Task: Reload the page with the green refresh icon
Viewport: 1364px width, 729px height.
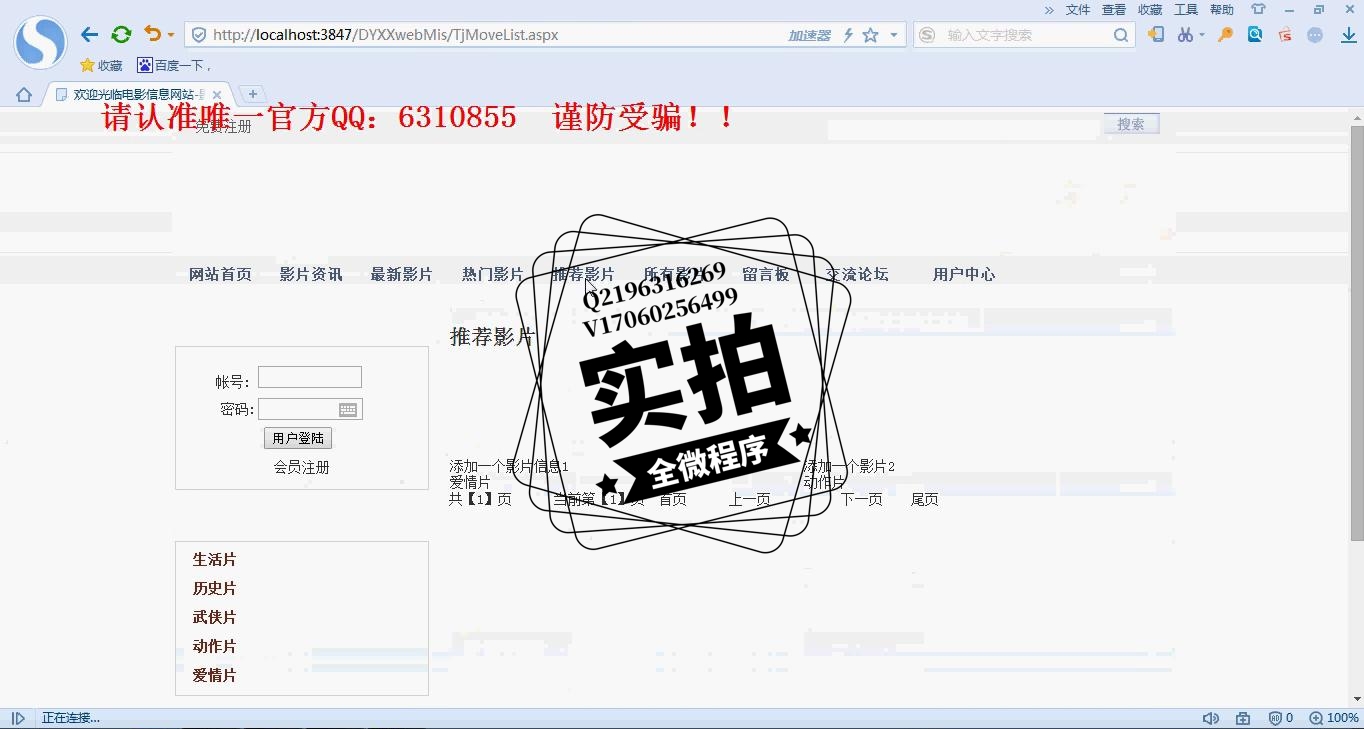Action: click(121, 35)
